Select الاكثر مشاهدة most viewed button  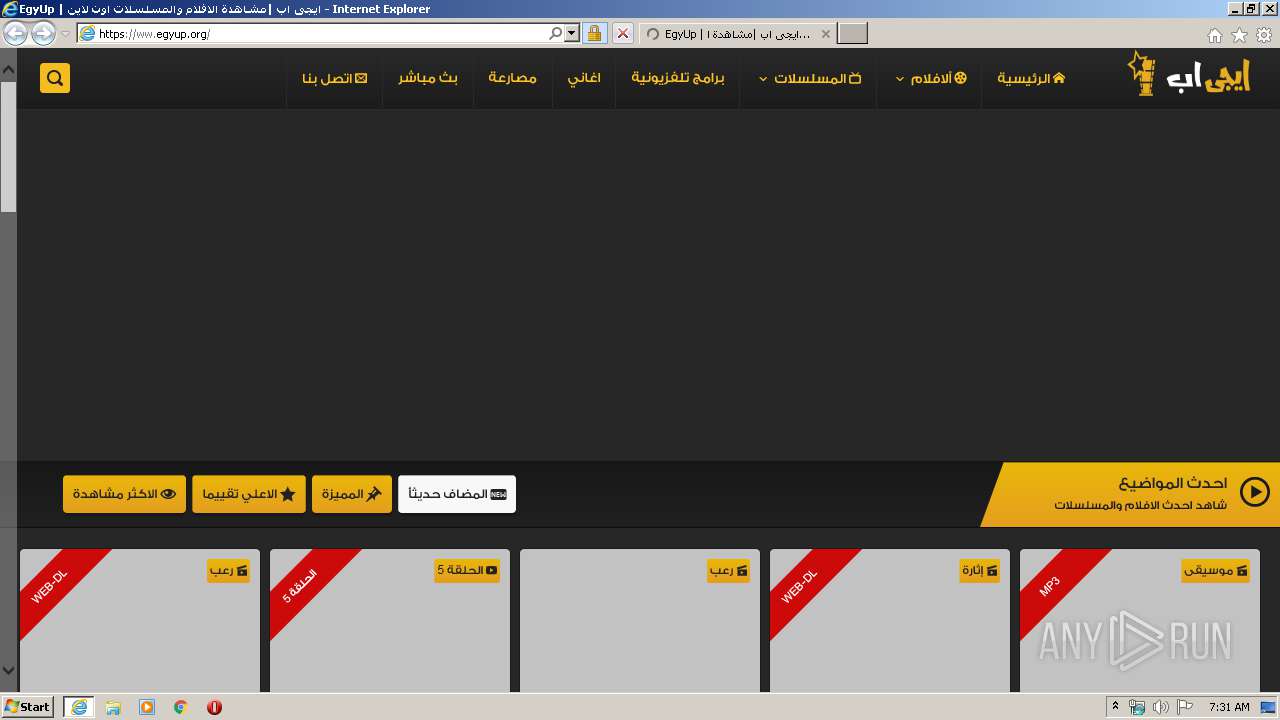125,494
